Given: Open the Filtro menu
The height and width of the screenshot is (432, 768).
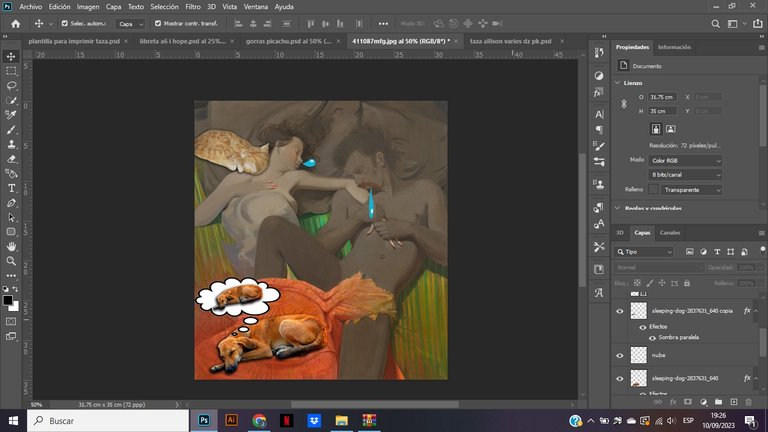Looking at the screenshot, I should [192, 7].
